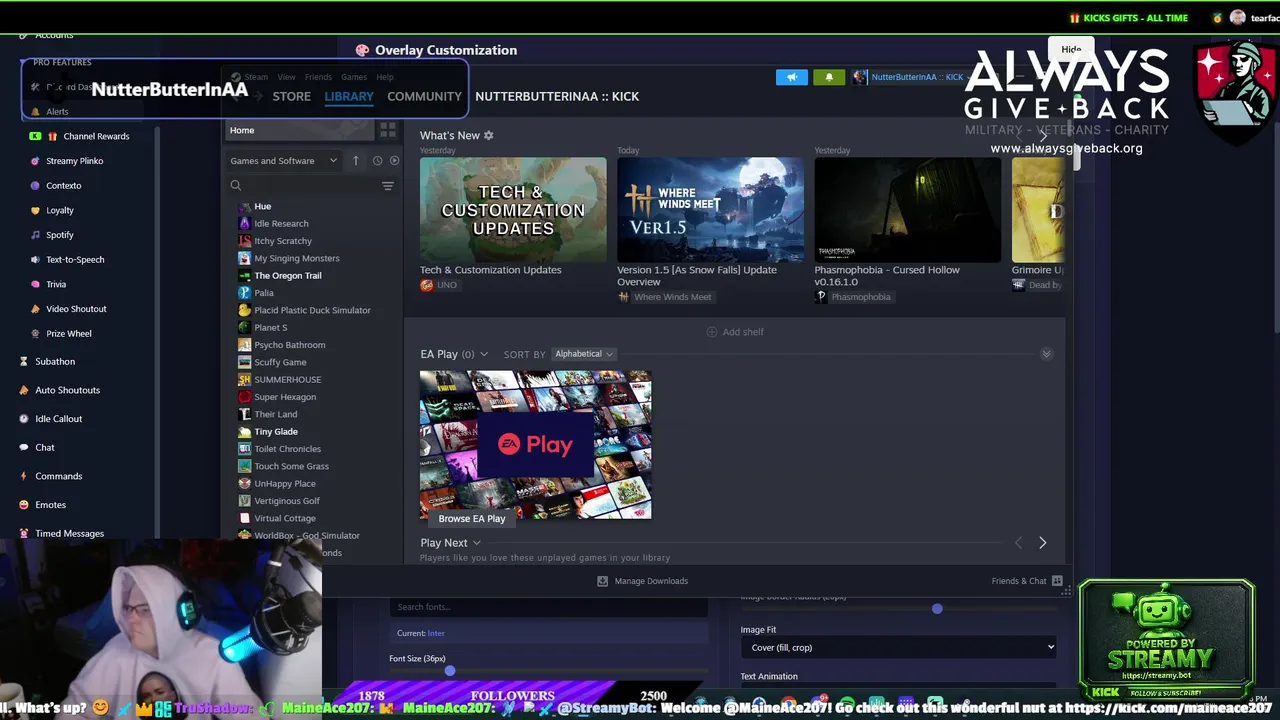Open the NutterButterInAA :: KICK account menu
1280x720 pixels.
(909, 77)
